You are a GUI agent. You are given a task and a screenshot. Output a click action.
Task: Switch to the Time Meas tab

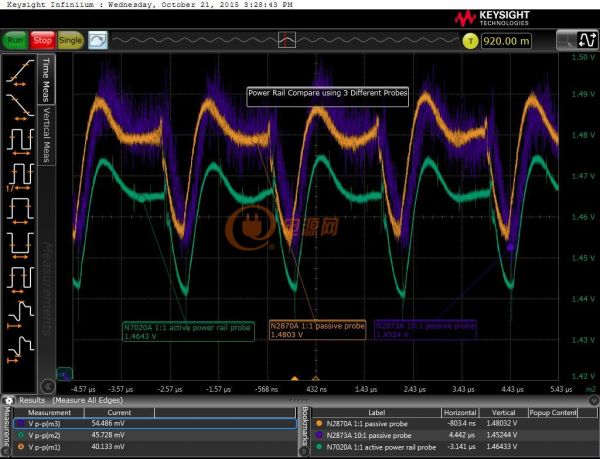point(46,80)
